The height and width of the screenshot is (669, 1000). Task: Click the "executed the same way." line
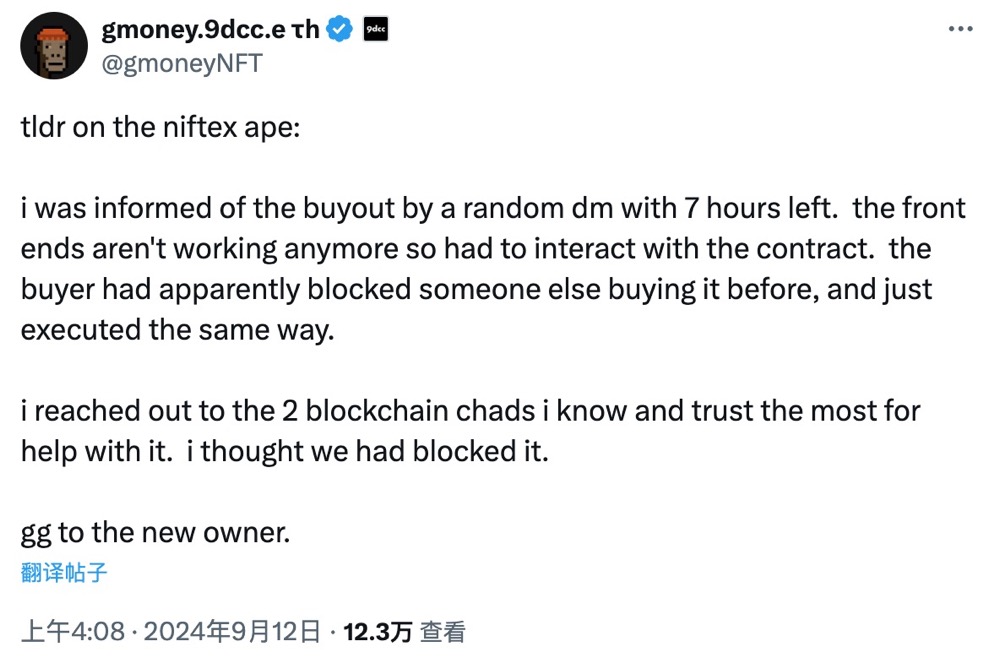176,329
